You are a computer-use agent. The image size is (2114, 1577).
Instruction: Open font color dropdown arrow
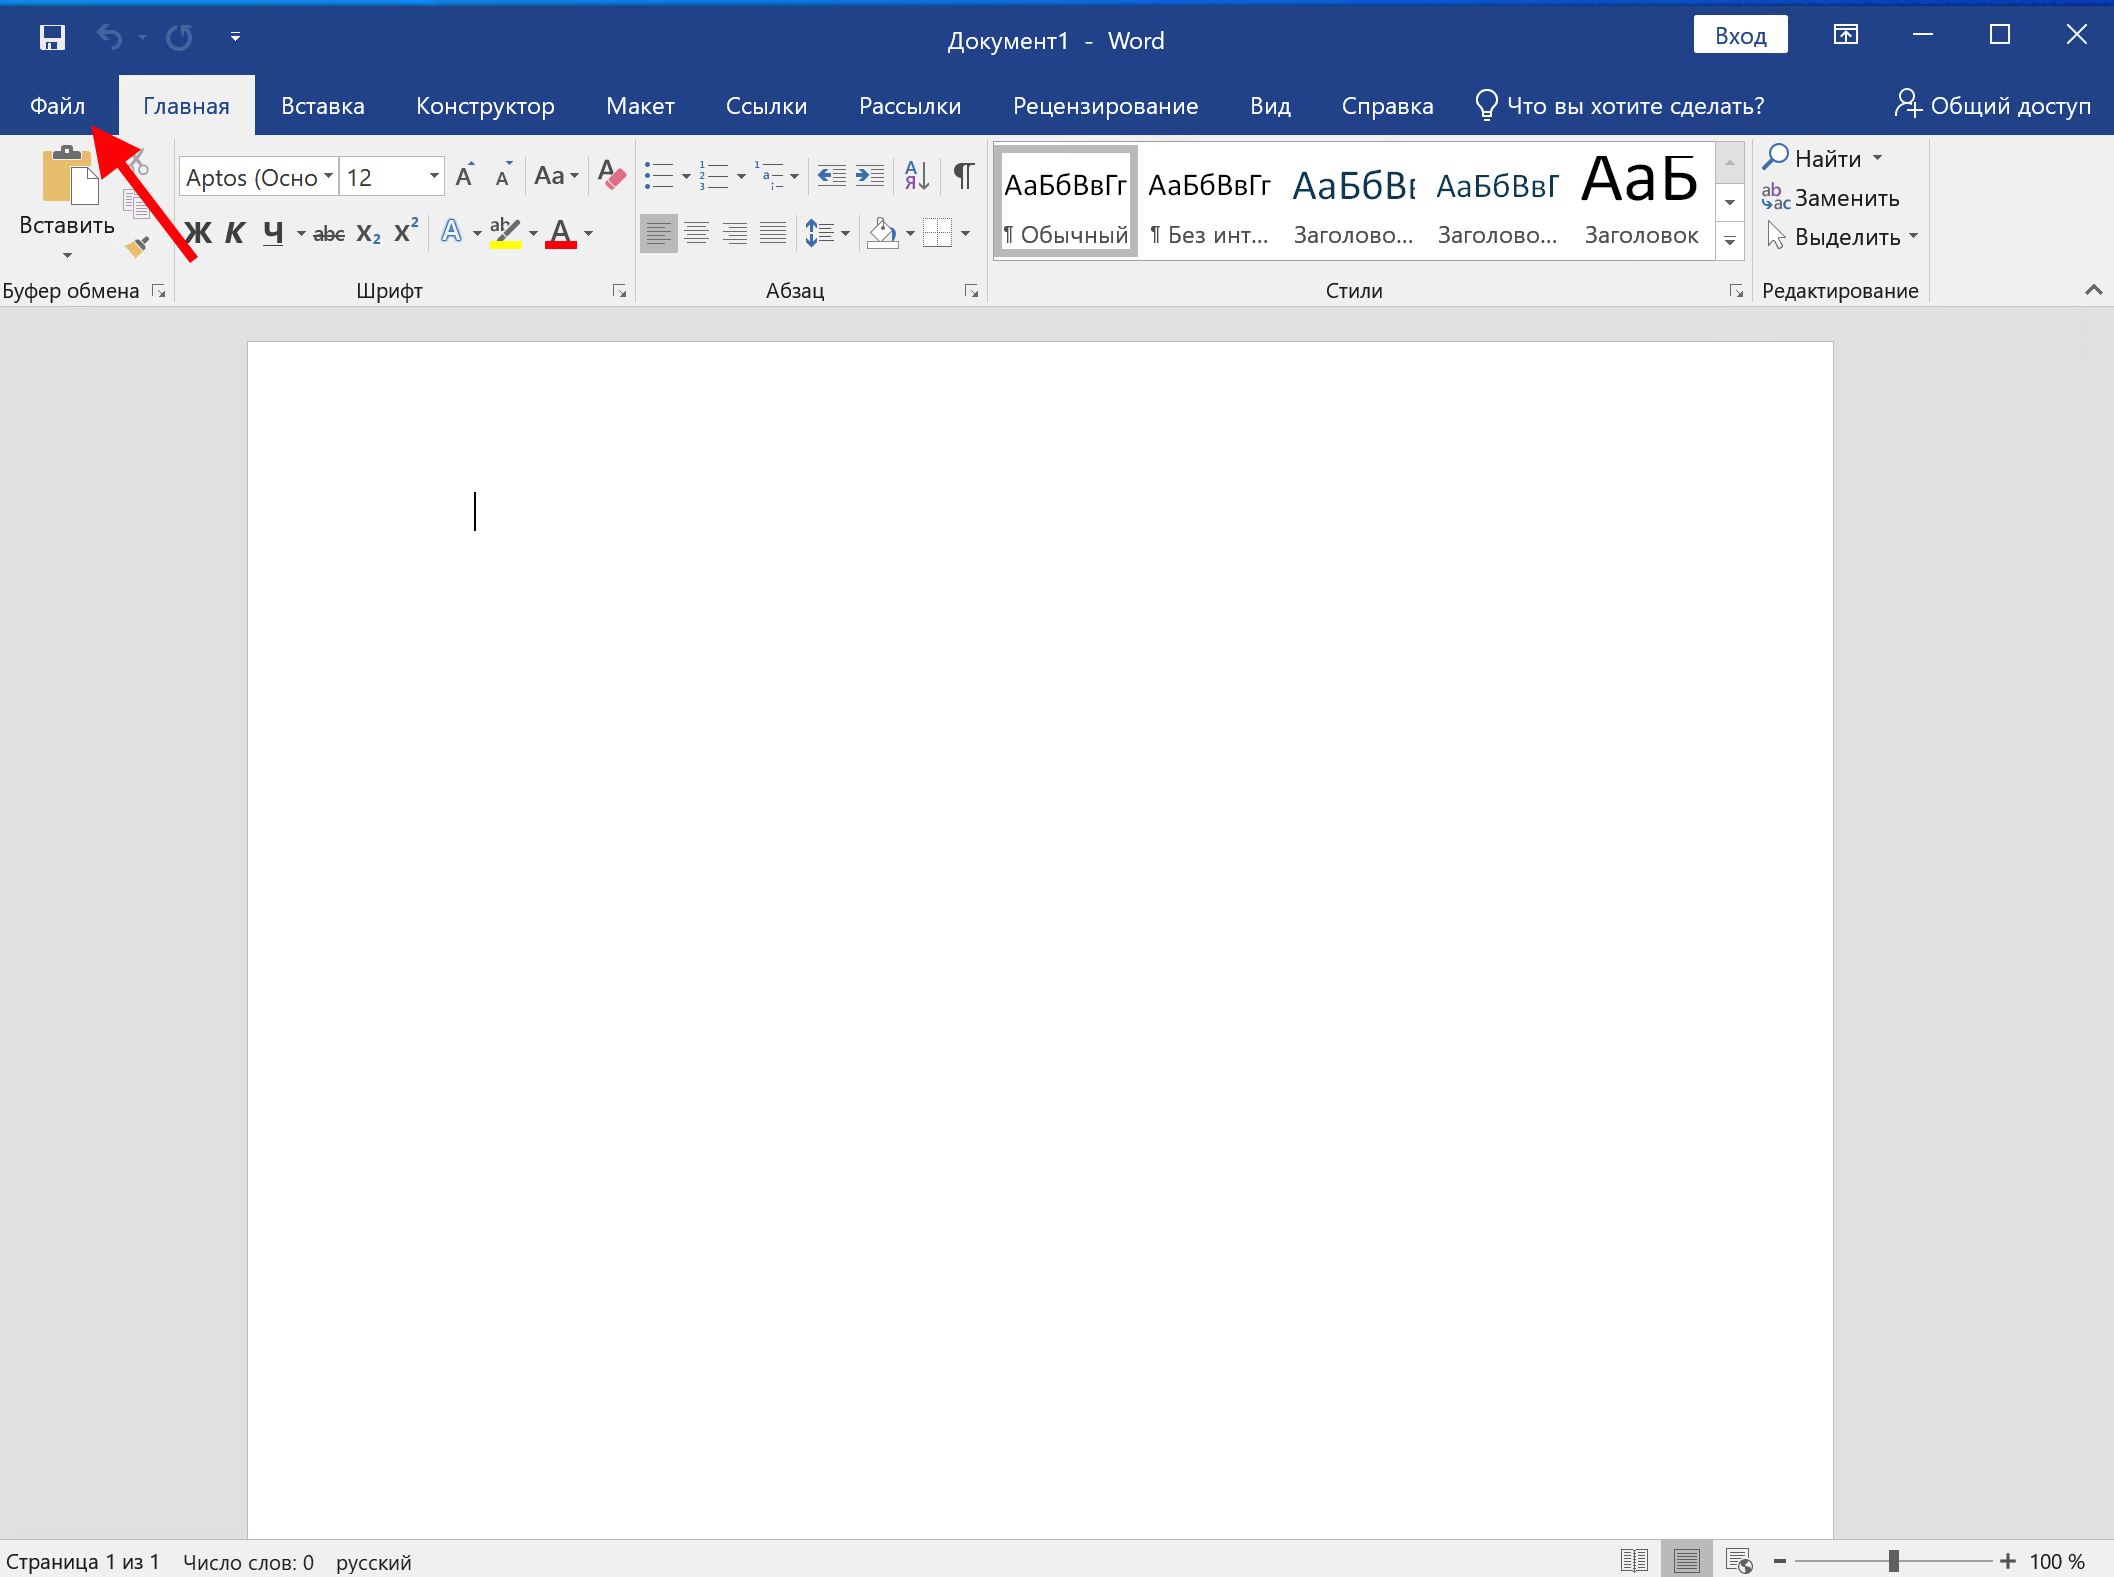pos(589,234)
